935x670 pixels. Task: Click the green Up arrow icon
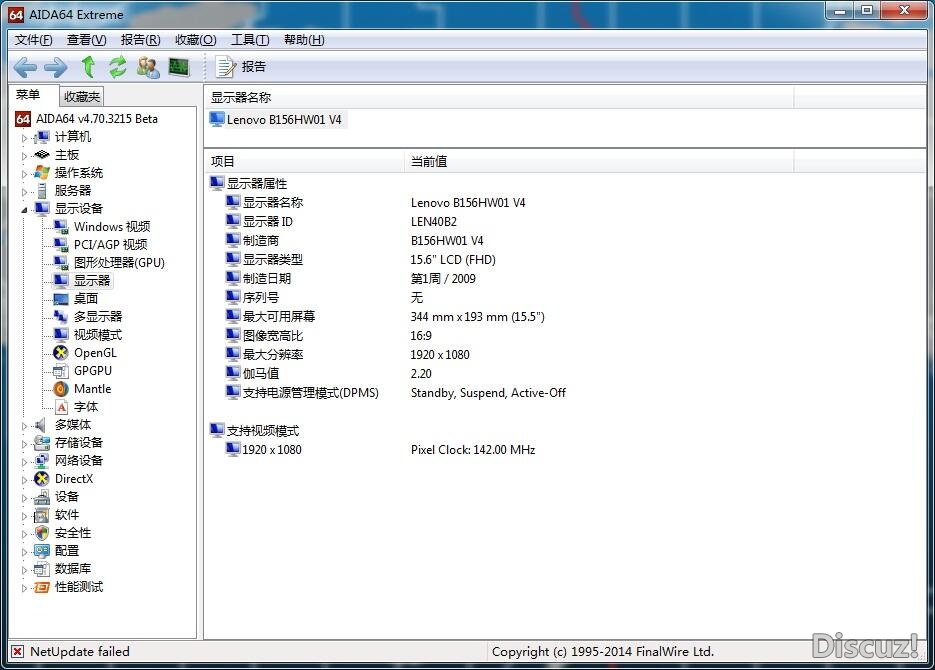(88, 67)
